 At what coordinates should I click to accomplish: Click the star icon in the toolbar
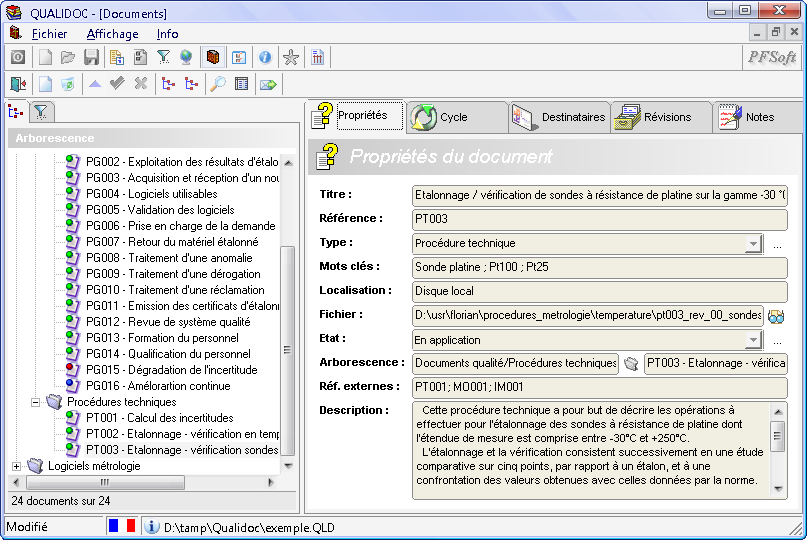(x=290, y=58)
